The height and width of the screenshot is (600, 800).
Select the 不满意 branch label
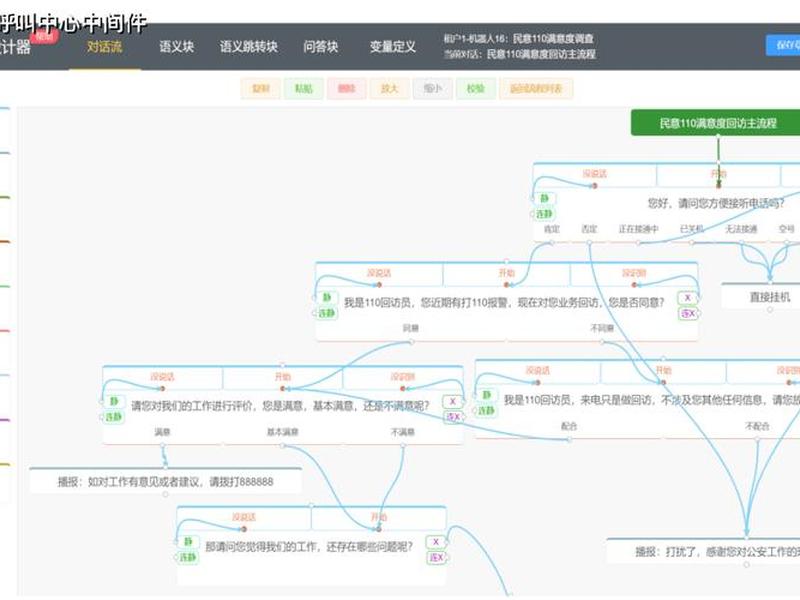tap(403, 432)
